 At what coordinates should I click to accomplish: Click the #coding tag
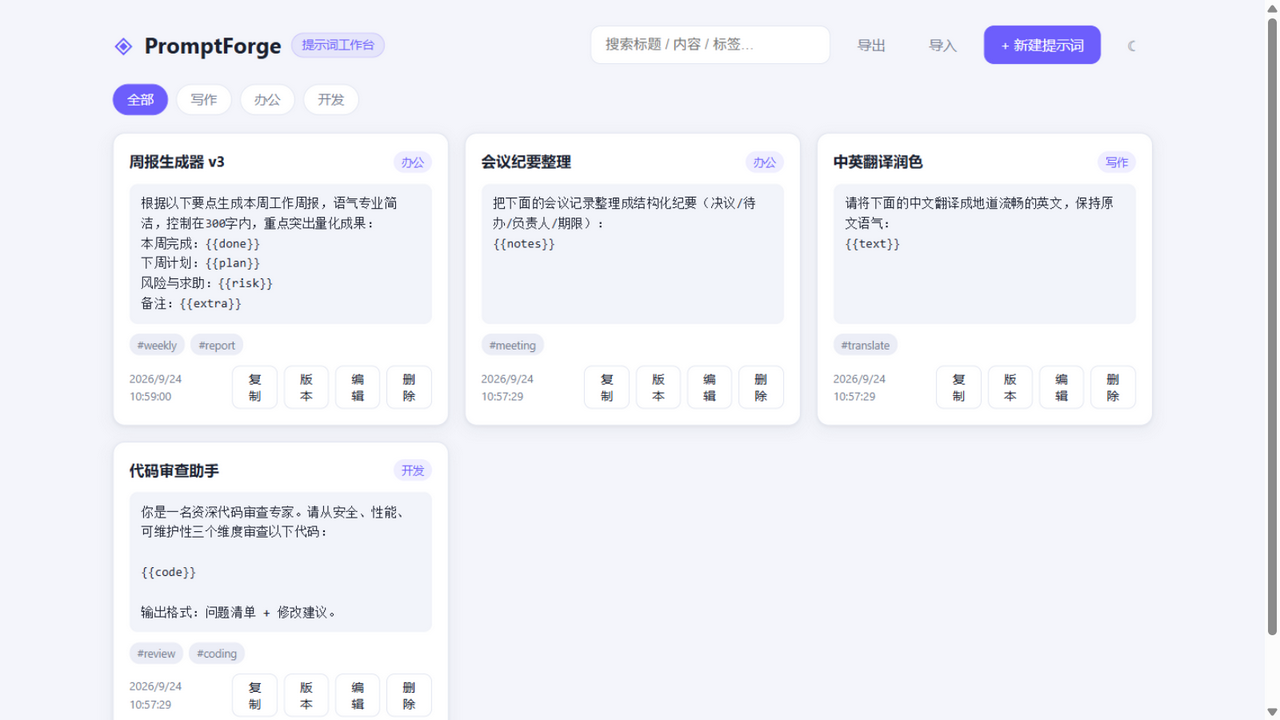click(x=217, y=653)
